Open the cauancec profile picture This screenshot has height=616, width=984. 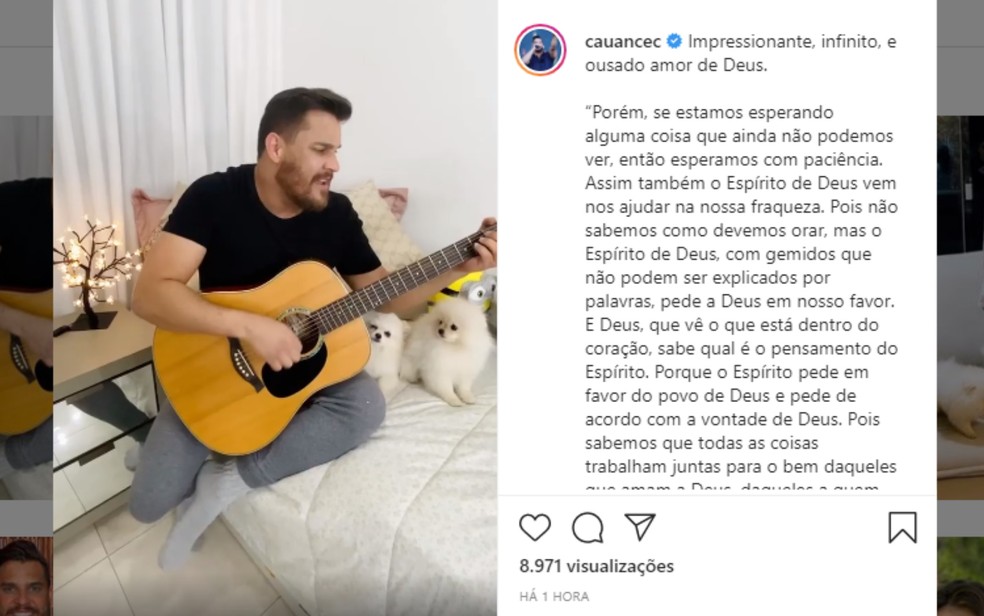coord(540,50)
